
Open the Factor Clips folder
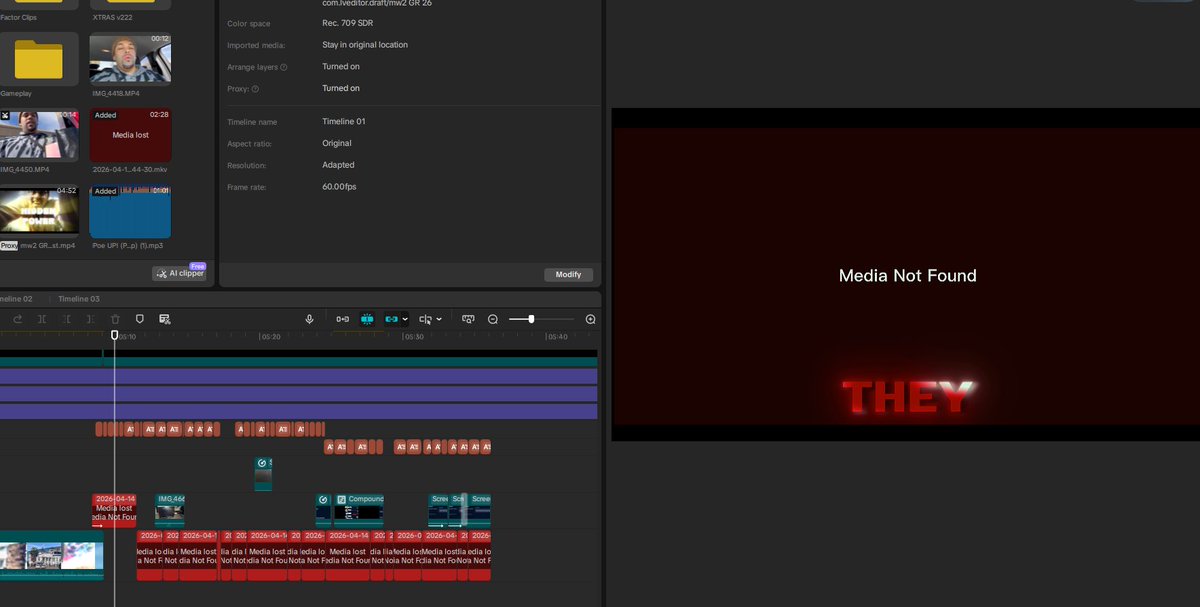point(39,5)
